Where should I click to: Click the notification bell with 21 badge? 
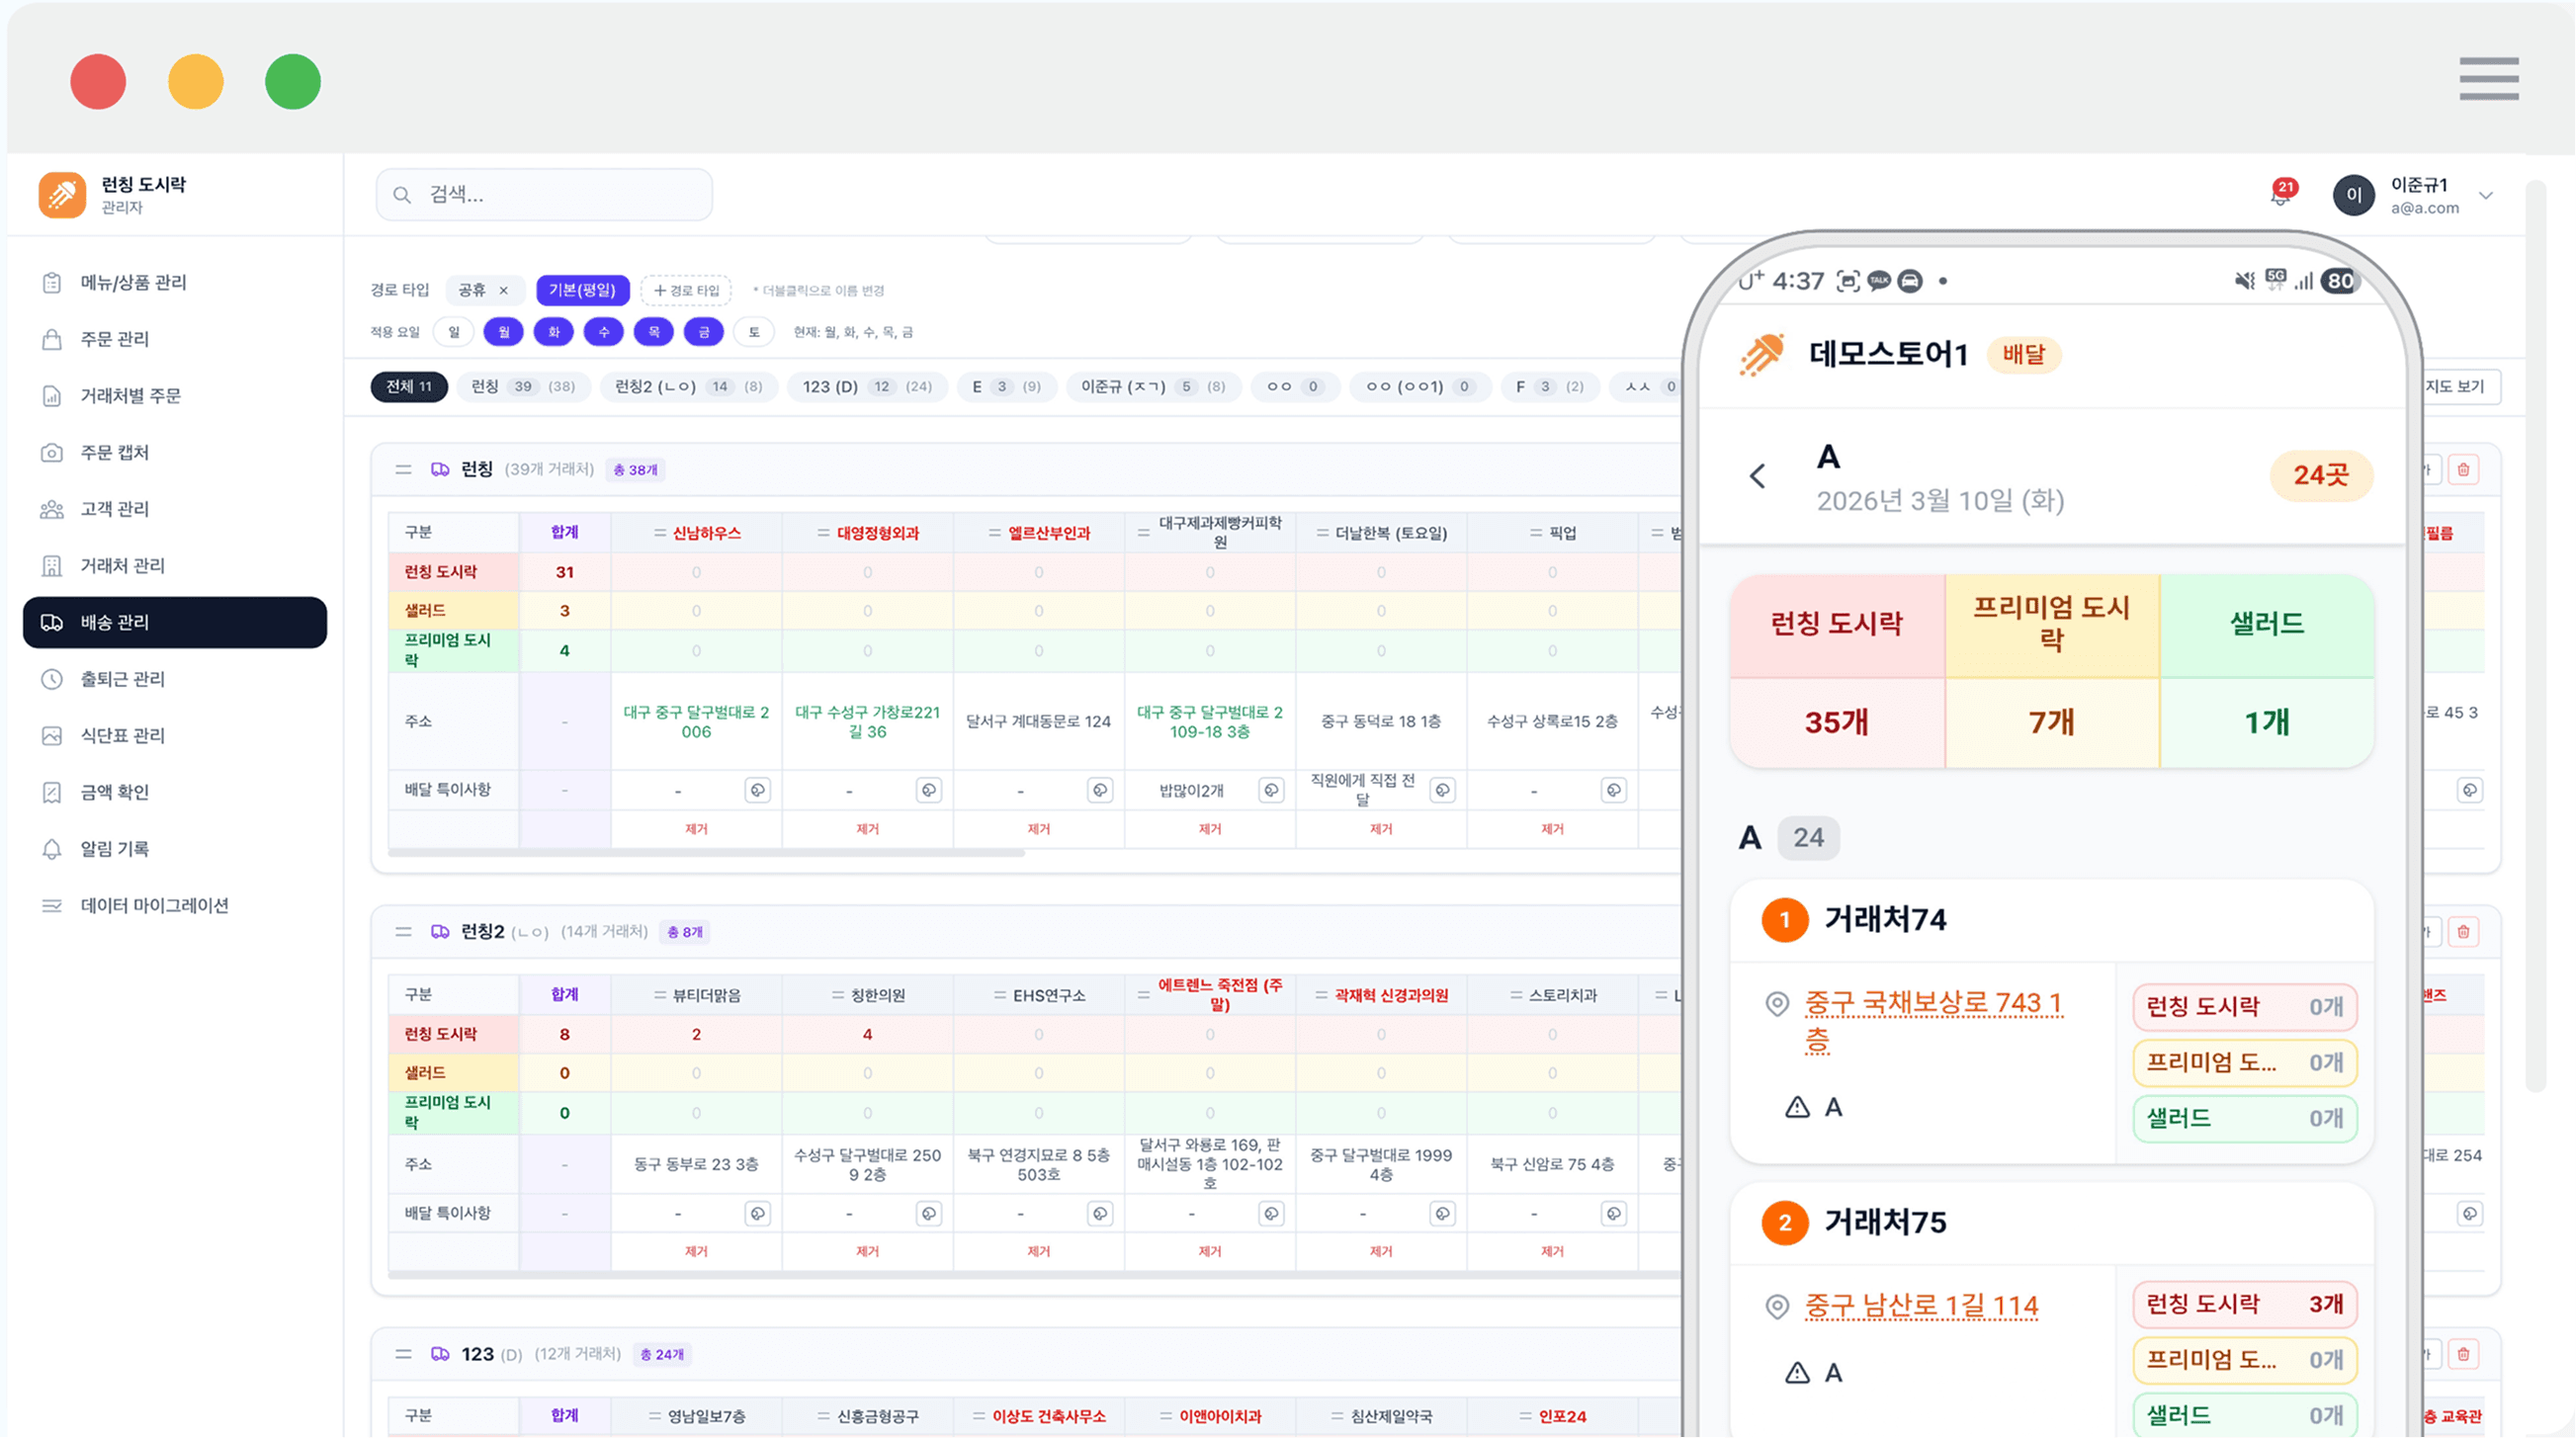point(2281,194)
